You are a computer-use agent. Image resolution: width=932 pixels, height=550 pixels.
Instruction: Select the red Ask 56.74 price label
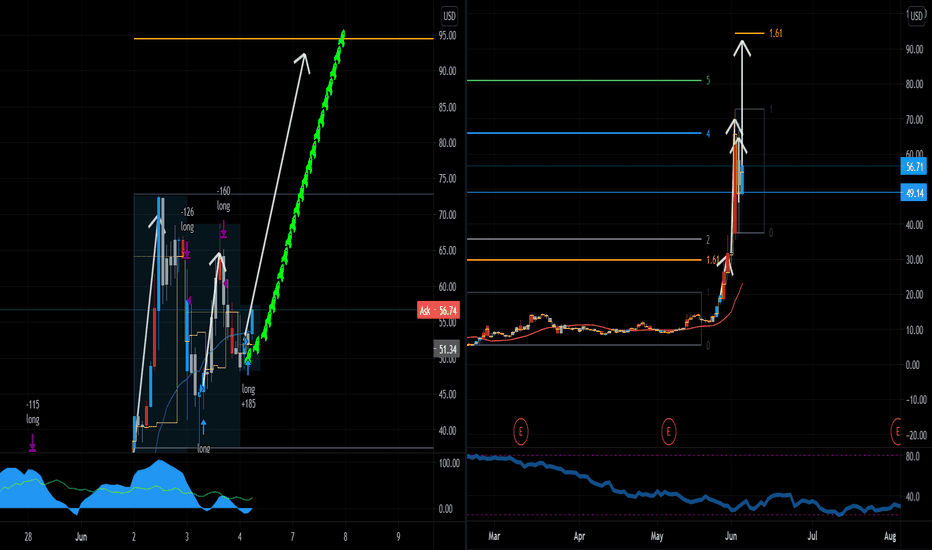pos(438,310)
